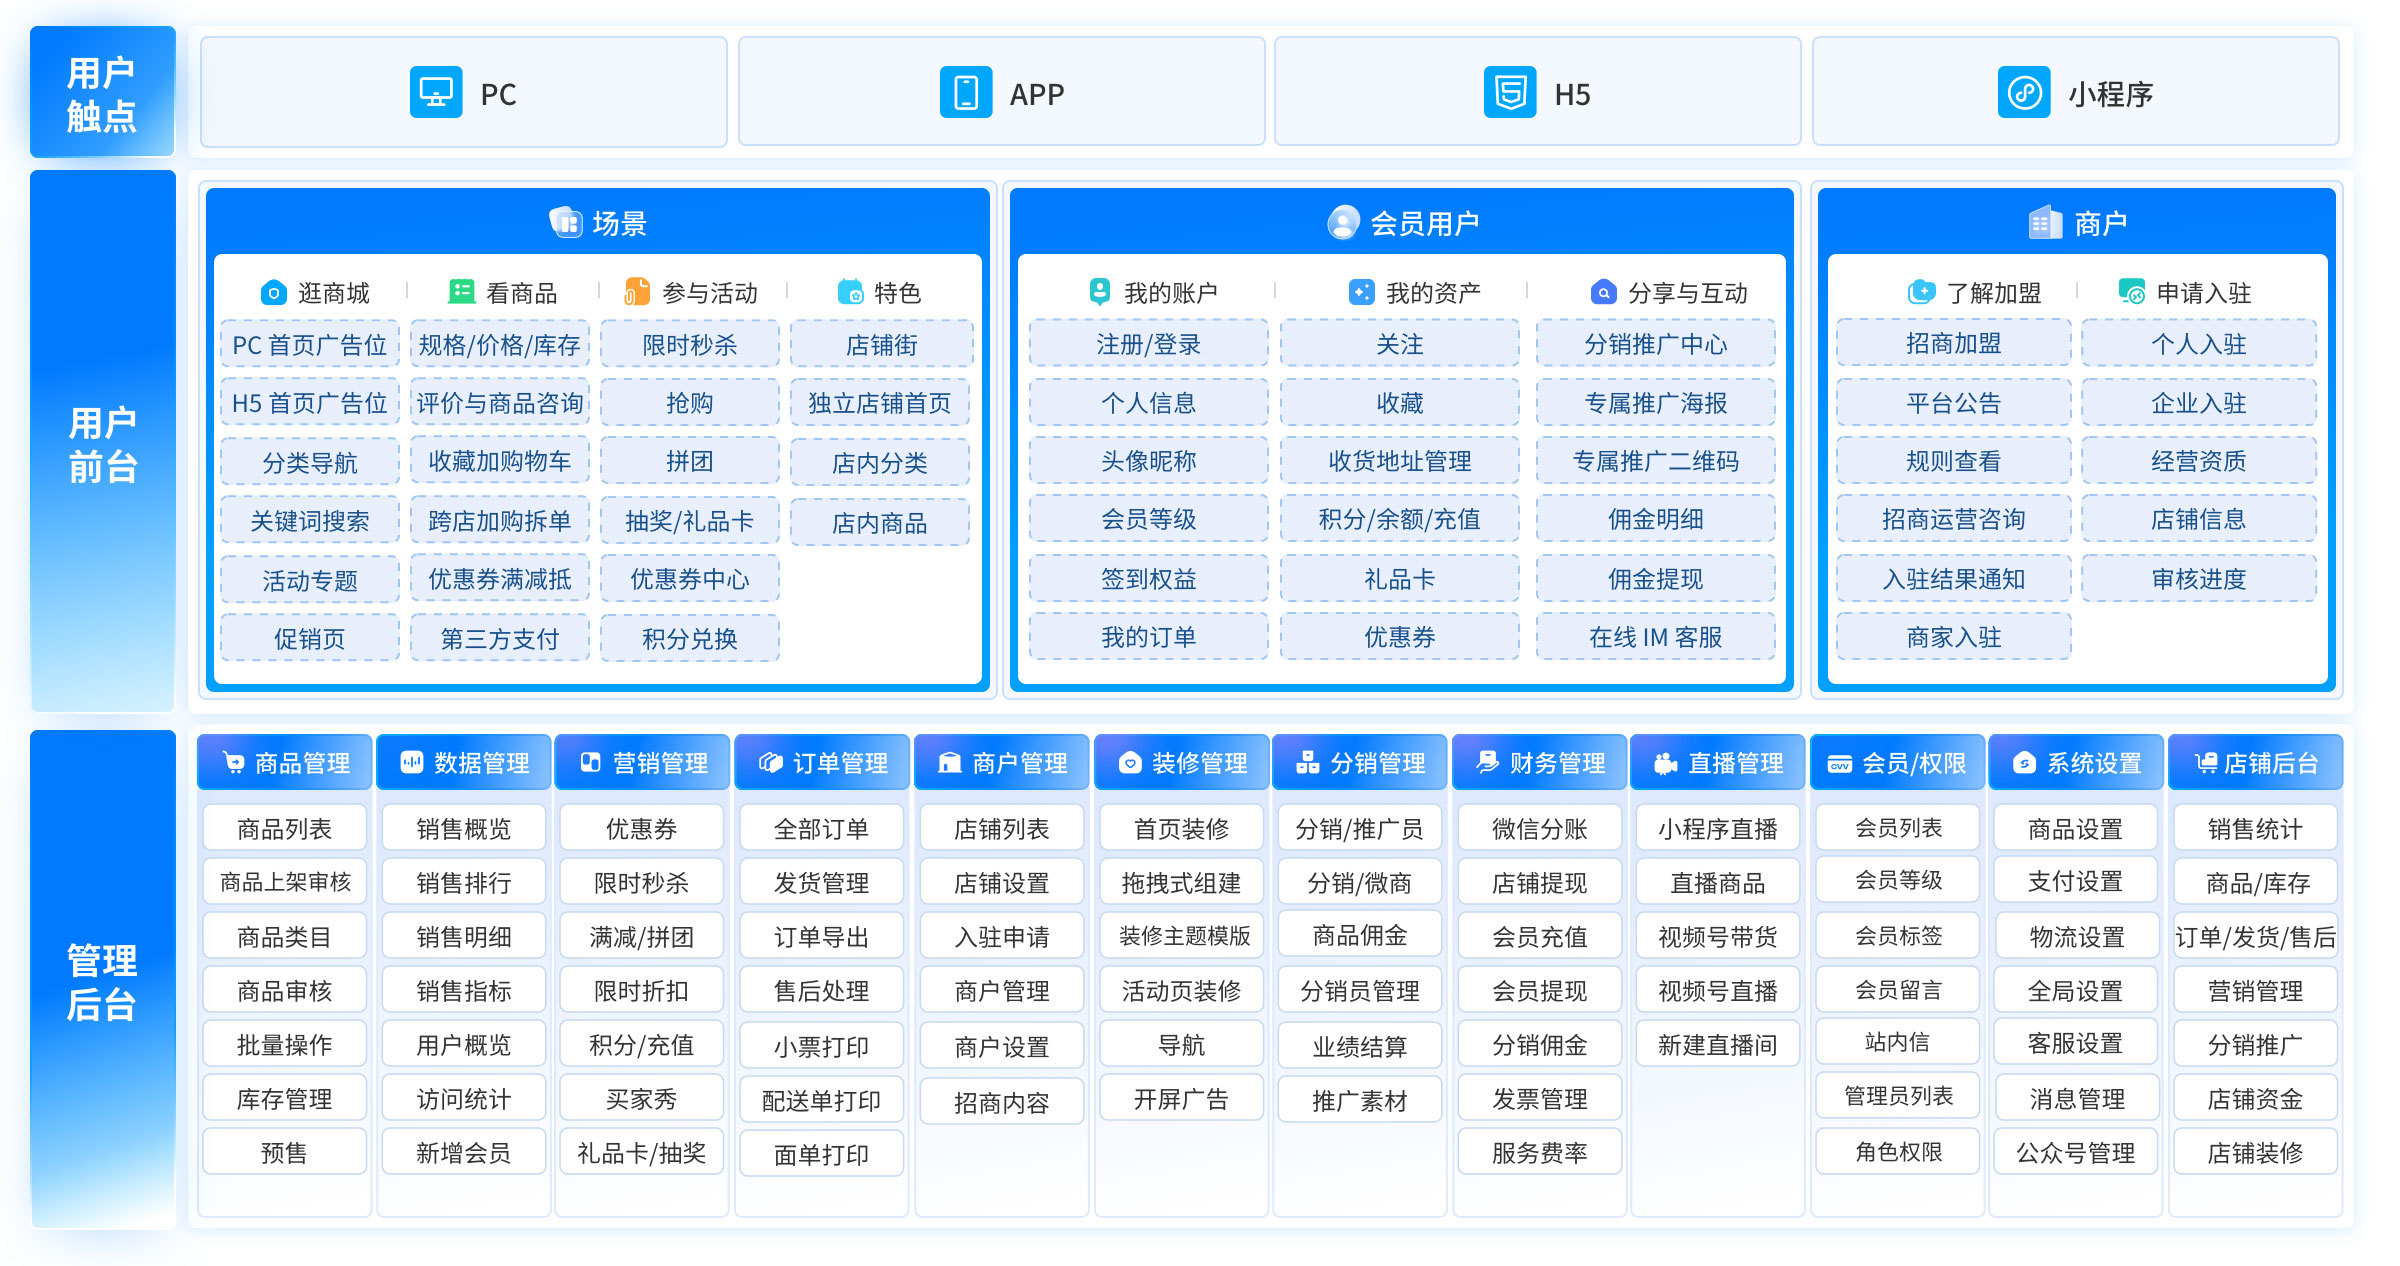Click the 拖拽式组建 item
2400x1266 pixels.
pos(1182,882)
